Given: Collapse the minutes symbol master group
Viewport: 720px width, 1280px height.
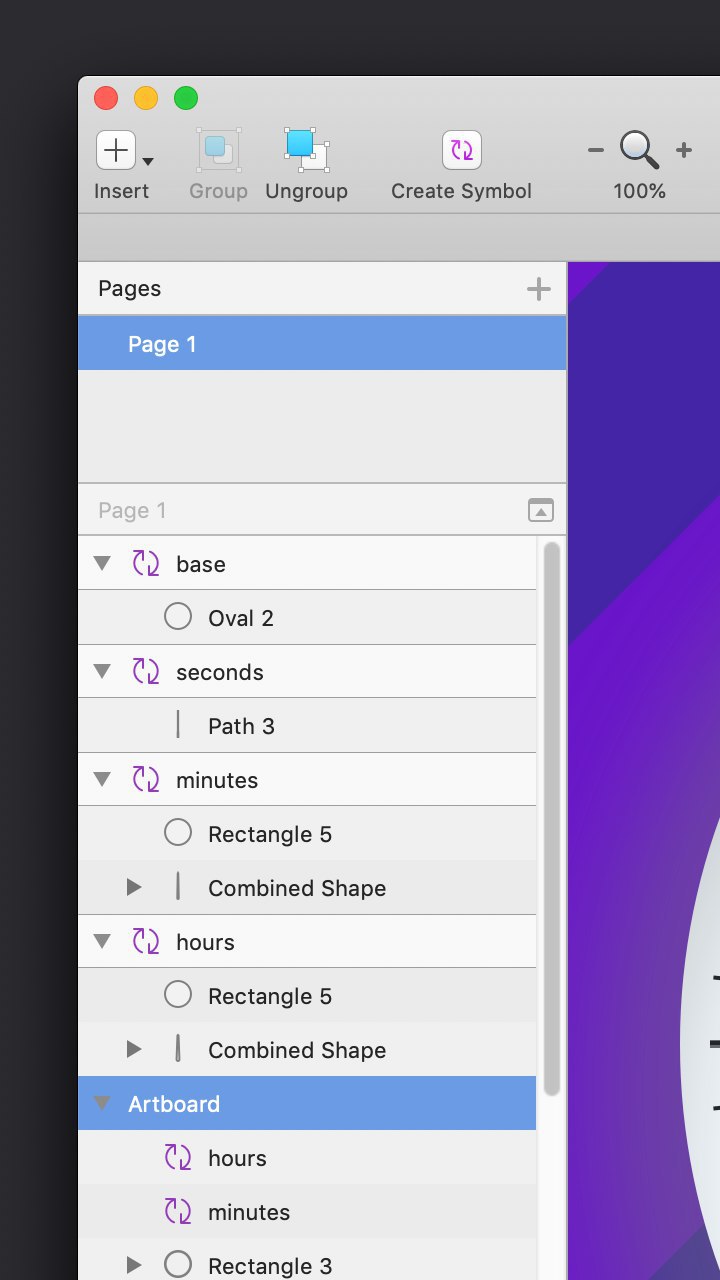Looking at the screenshot, I should point(102,780).
